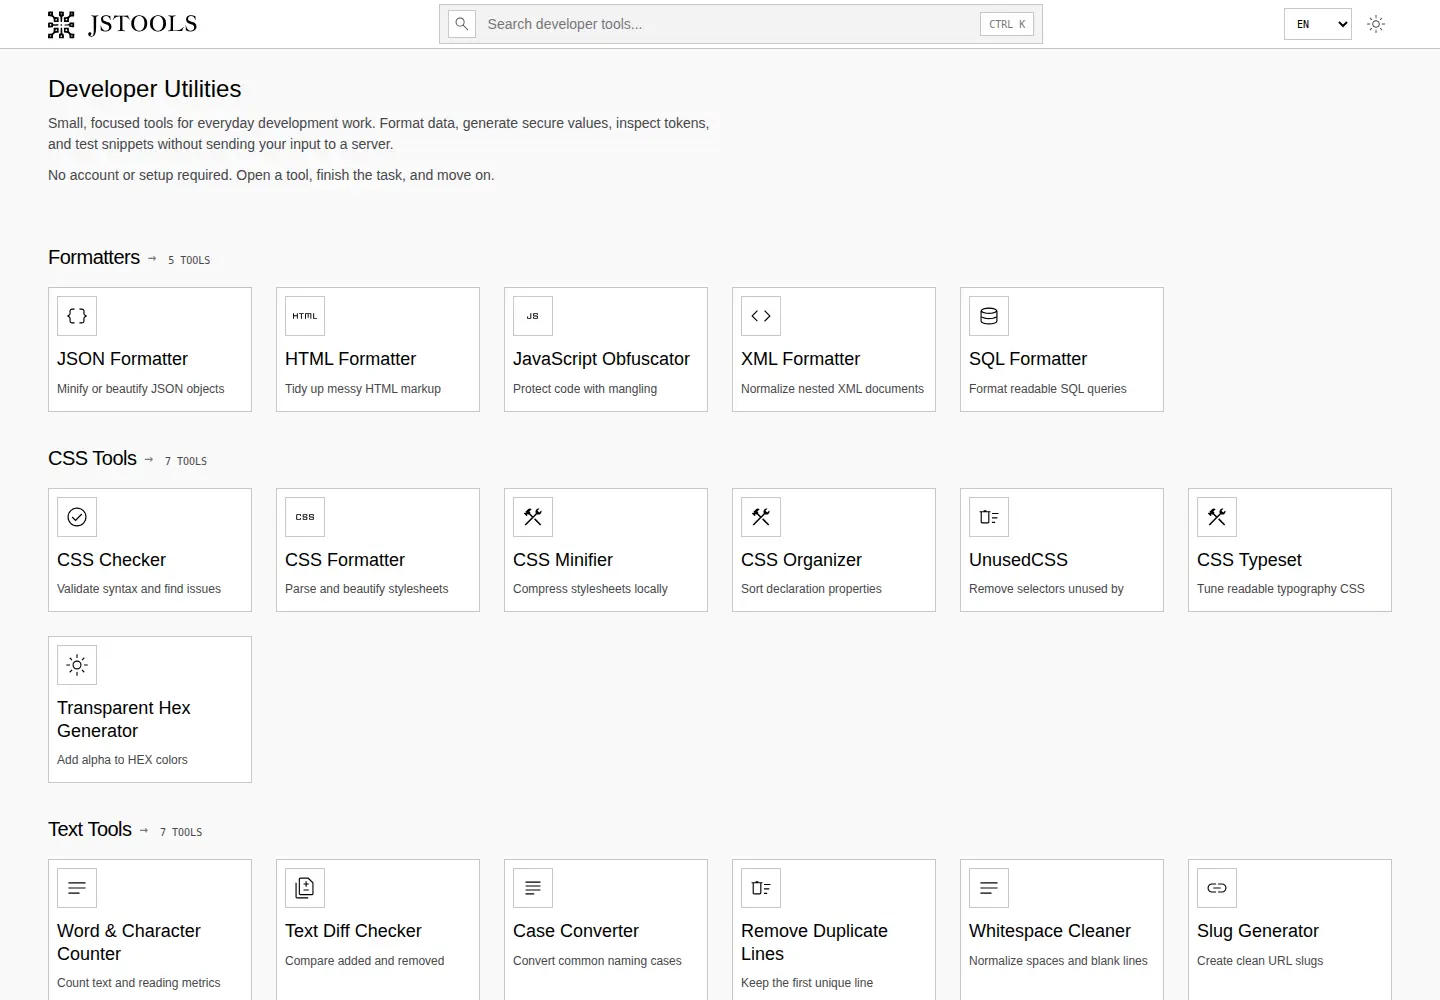Viewport: 1440px width, 1000px height.
Task: Open the CSS Checker title
Action: pos(111,560)
